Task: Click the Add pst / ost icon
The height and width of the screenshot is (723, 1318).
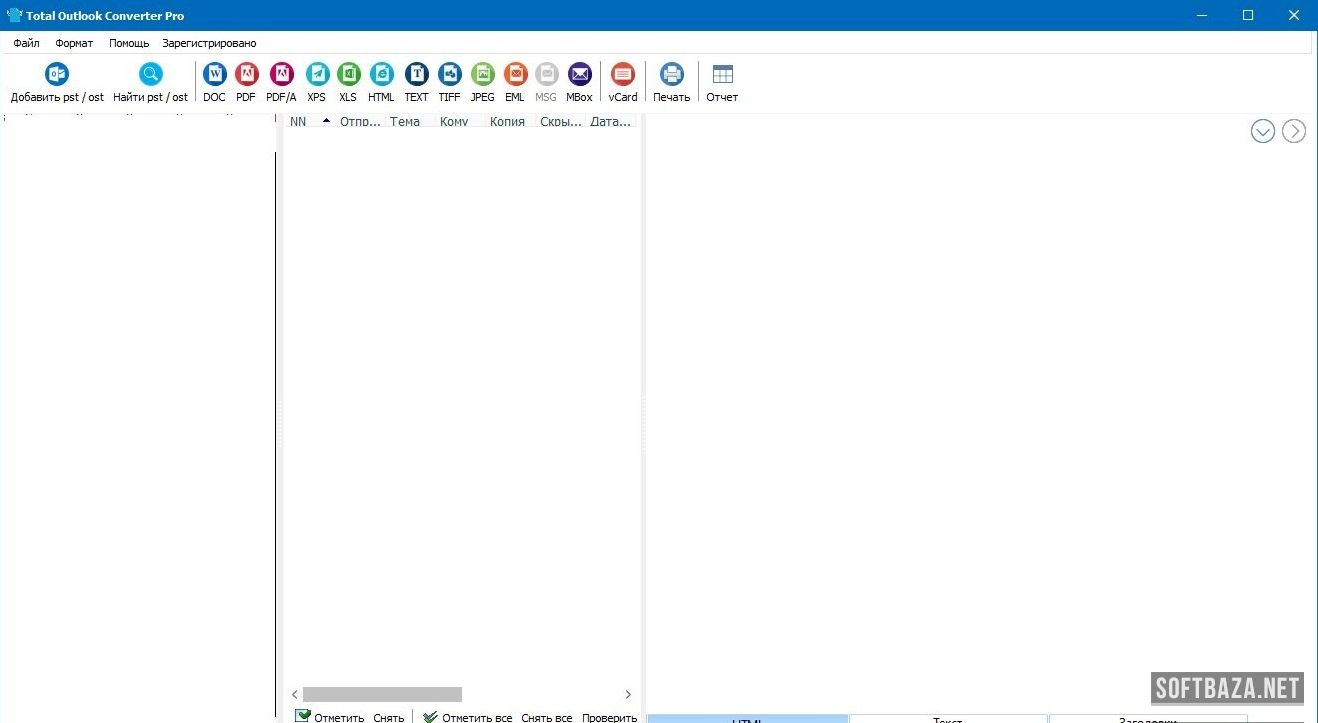Action: [x=57, y=75]
